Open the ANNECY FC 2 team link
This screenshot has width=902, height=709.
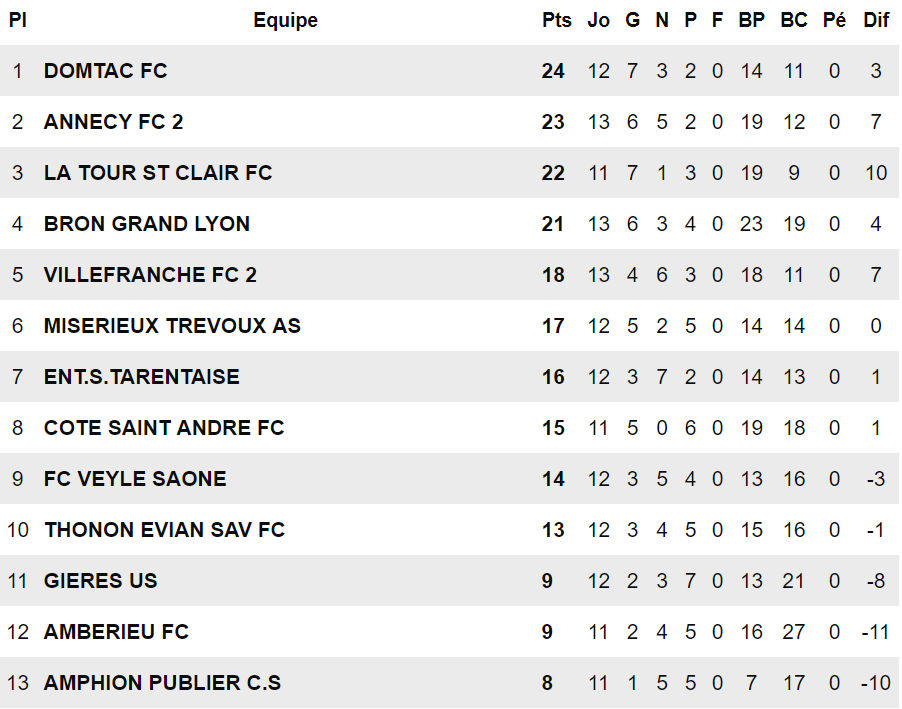113,122
